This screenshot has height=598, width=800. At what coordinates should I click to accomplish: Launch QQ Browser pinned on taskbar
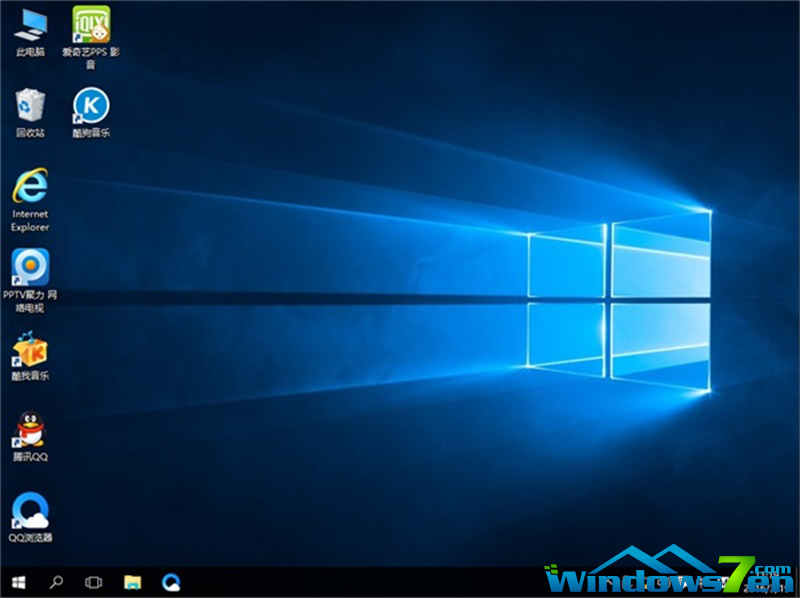pyautogui.click(x=170, y=582)
